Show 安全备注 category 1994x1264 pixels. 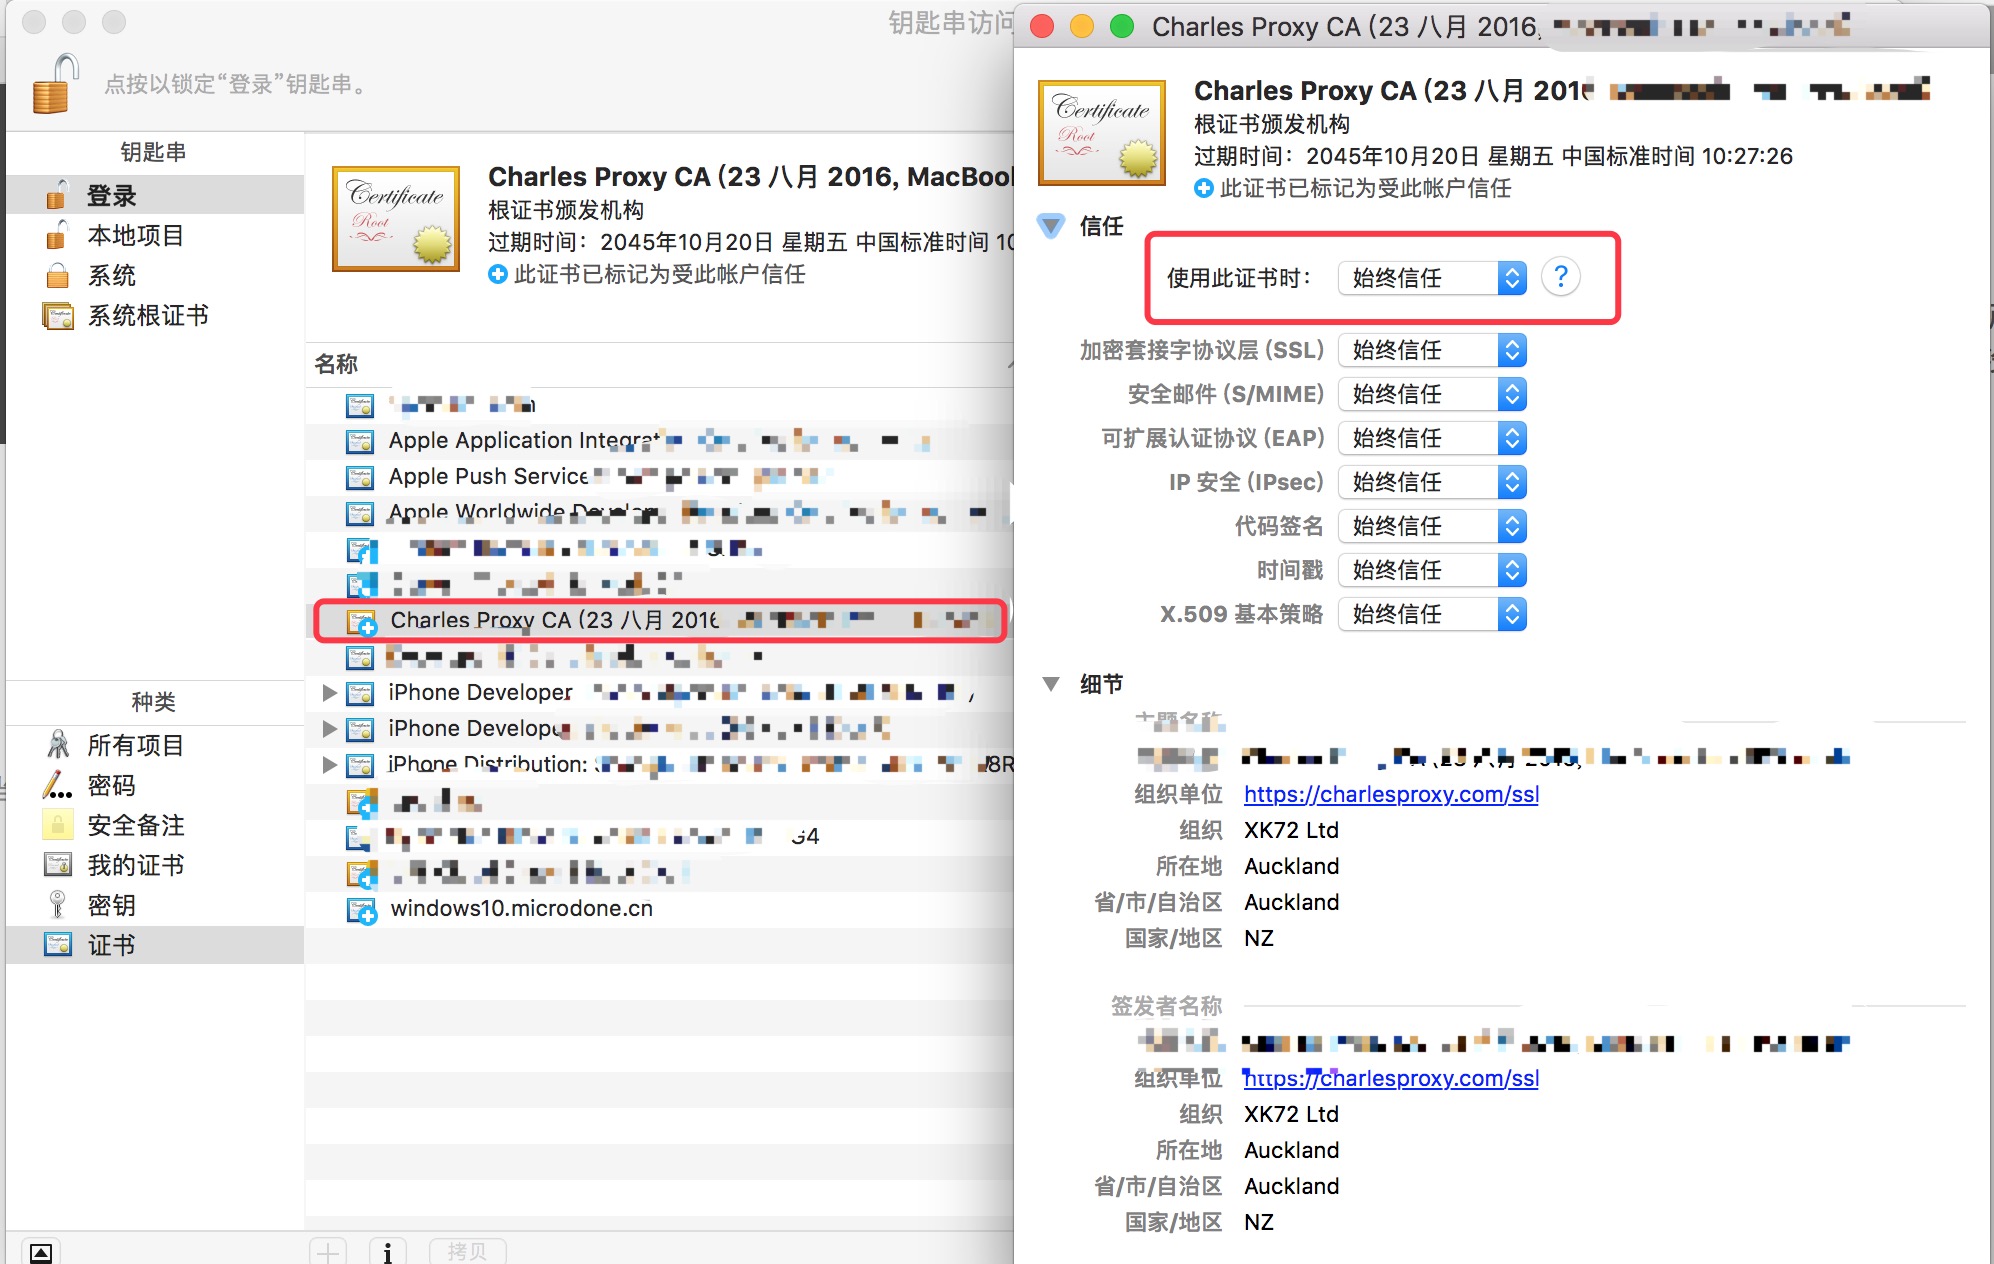coord(155,825)
